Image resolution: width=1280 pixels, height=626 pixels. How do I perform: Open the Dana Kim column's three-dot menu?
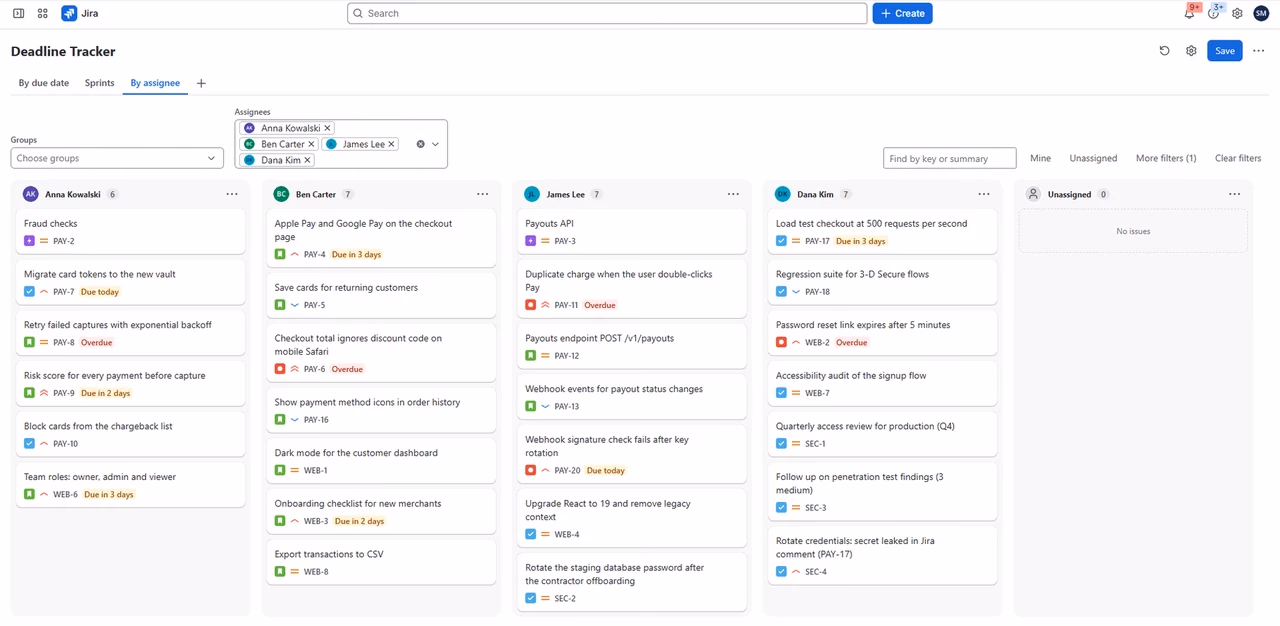[984, 194]
